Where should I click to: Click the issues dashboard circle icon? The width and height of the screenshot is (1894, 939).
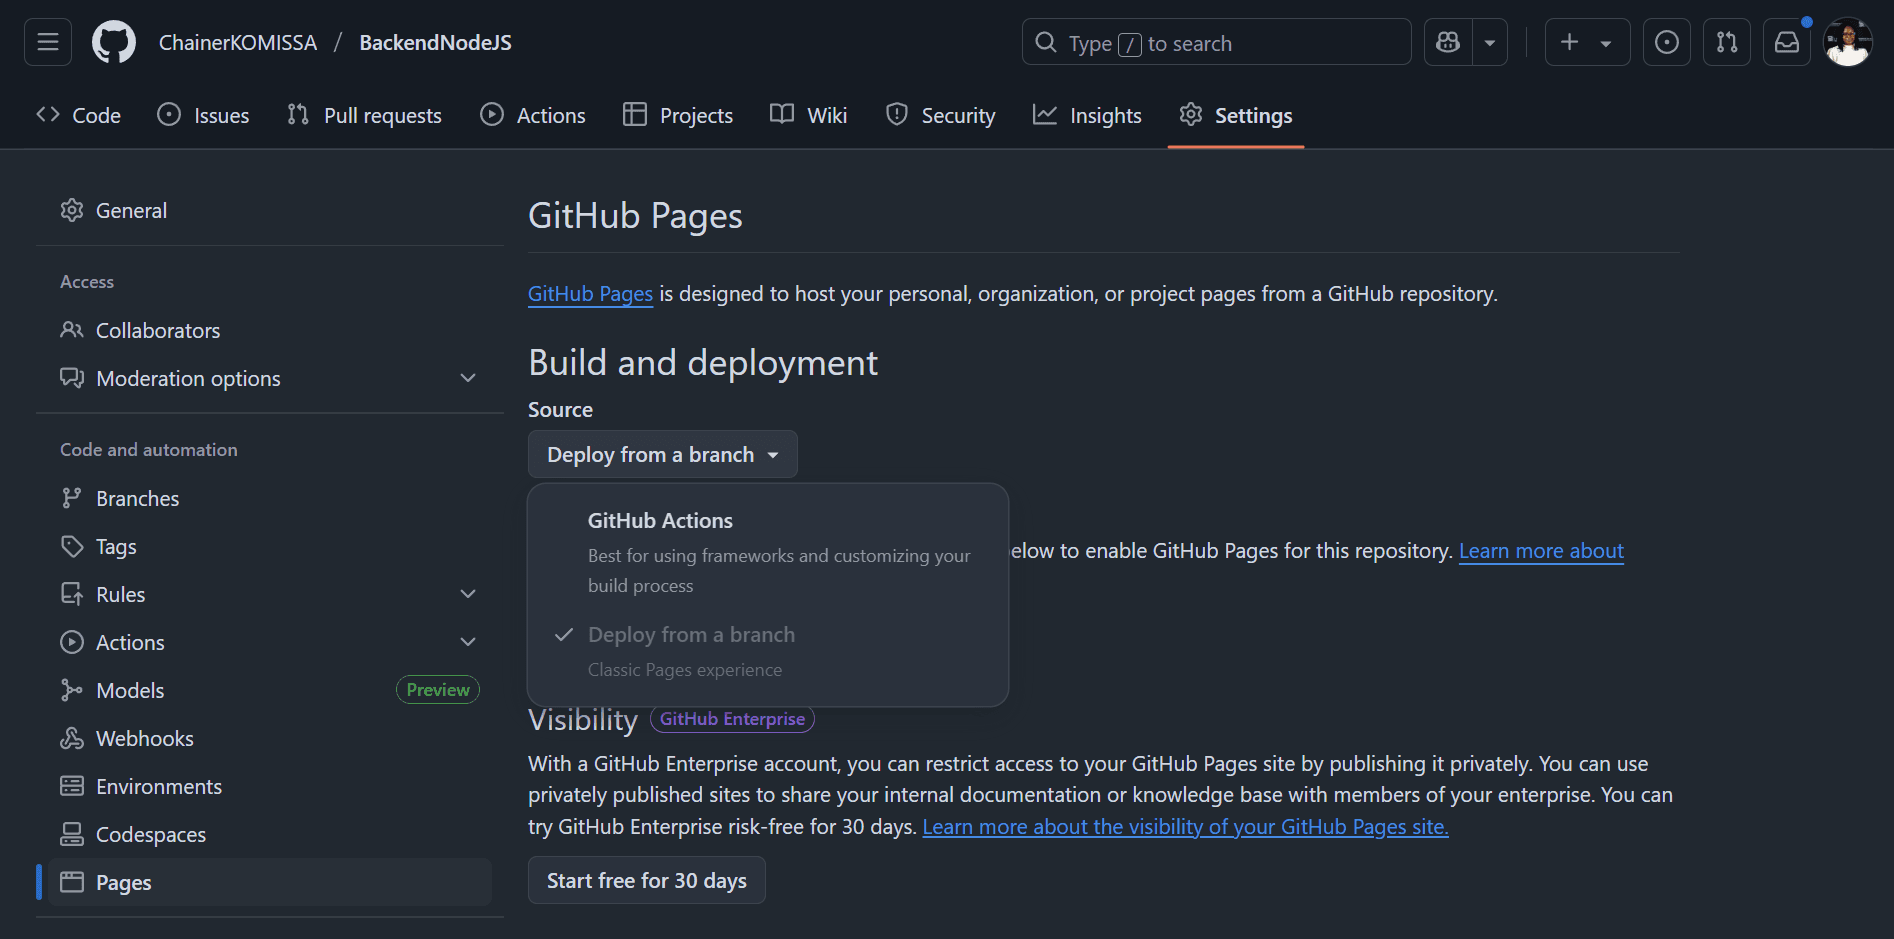point(1666,41)
